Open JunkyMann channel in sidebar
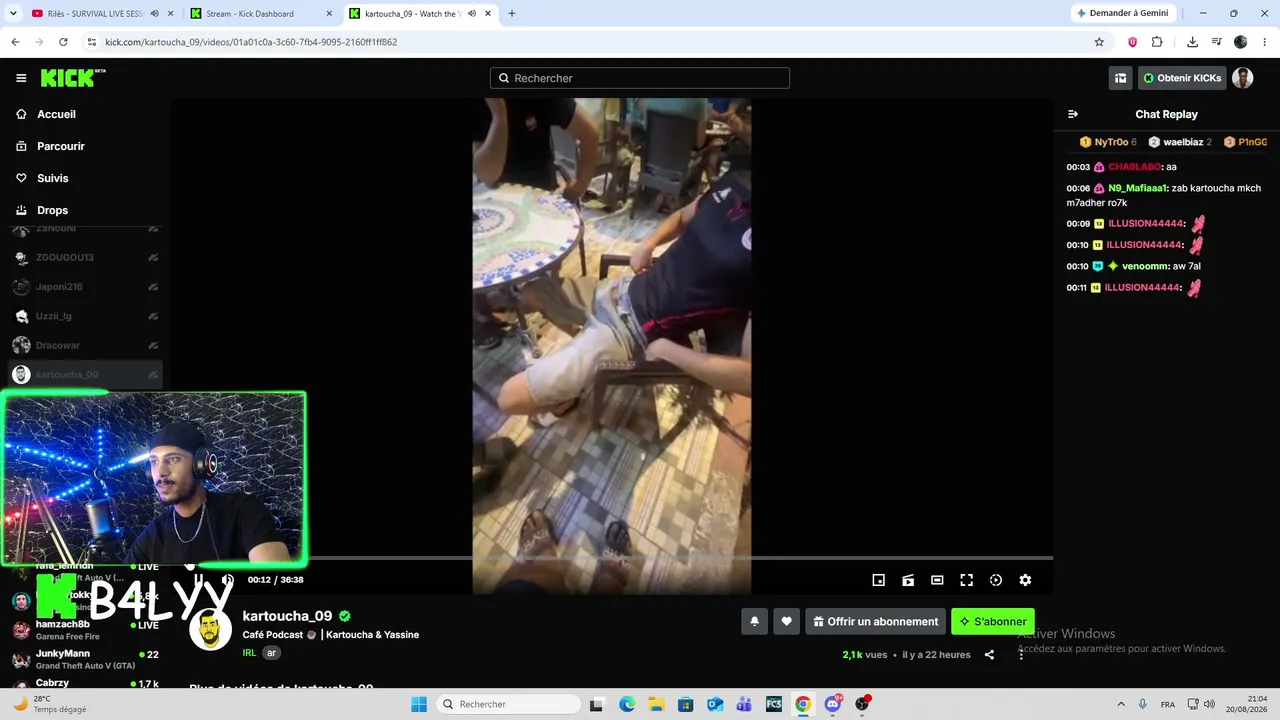This screenshot has width=1280, height=720. (85, 659)
